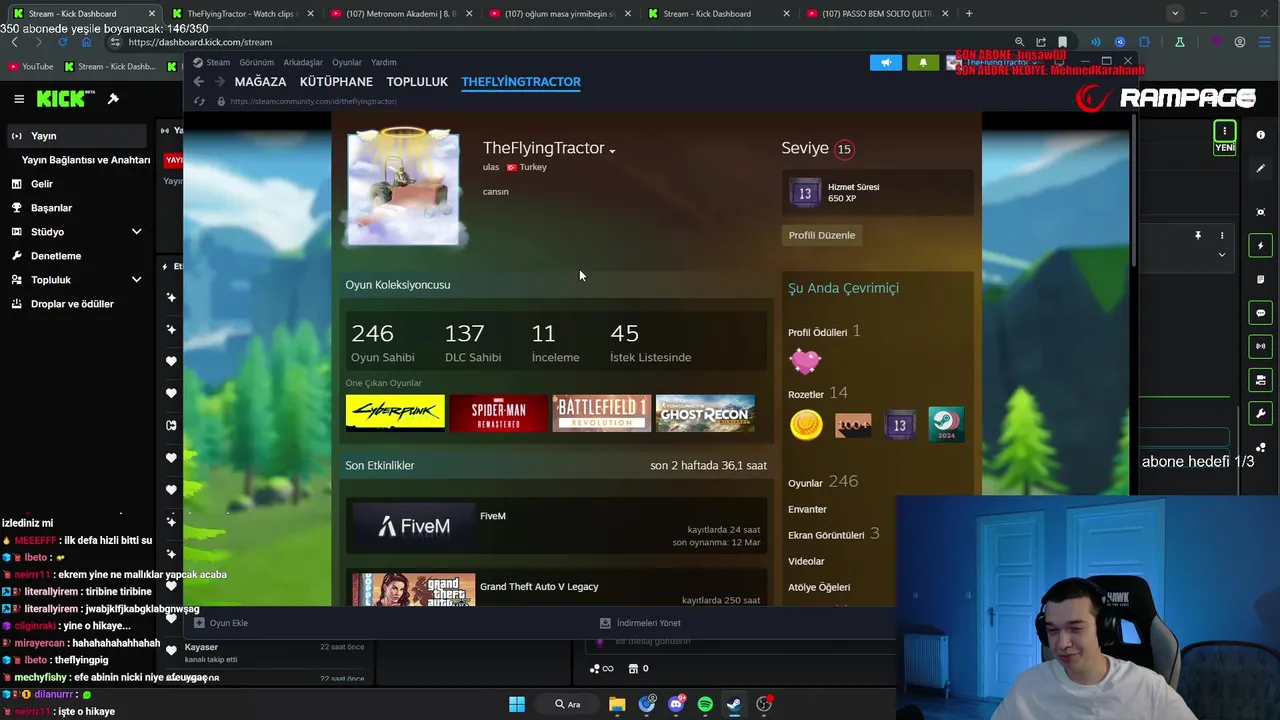This screenshot has height=720, width=1280.
Task: Expand chevron in Kick right panel
Action: tap(1221, 255)
